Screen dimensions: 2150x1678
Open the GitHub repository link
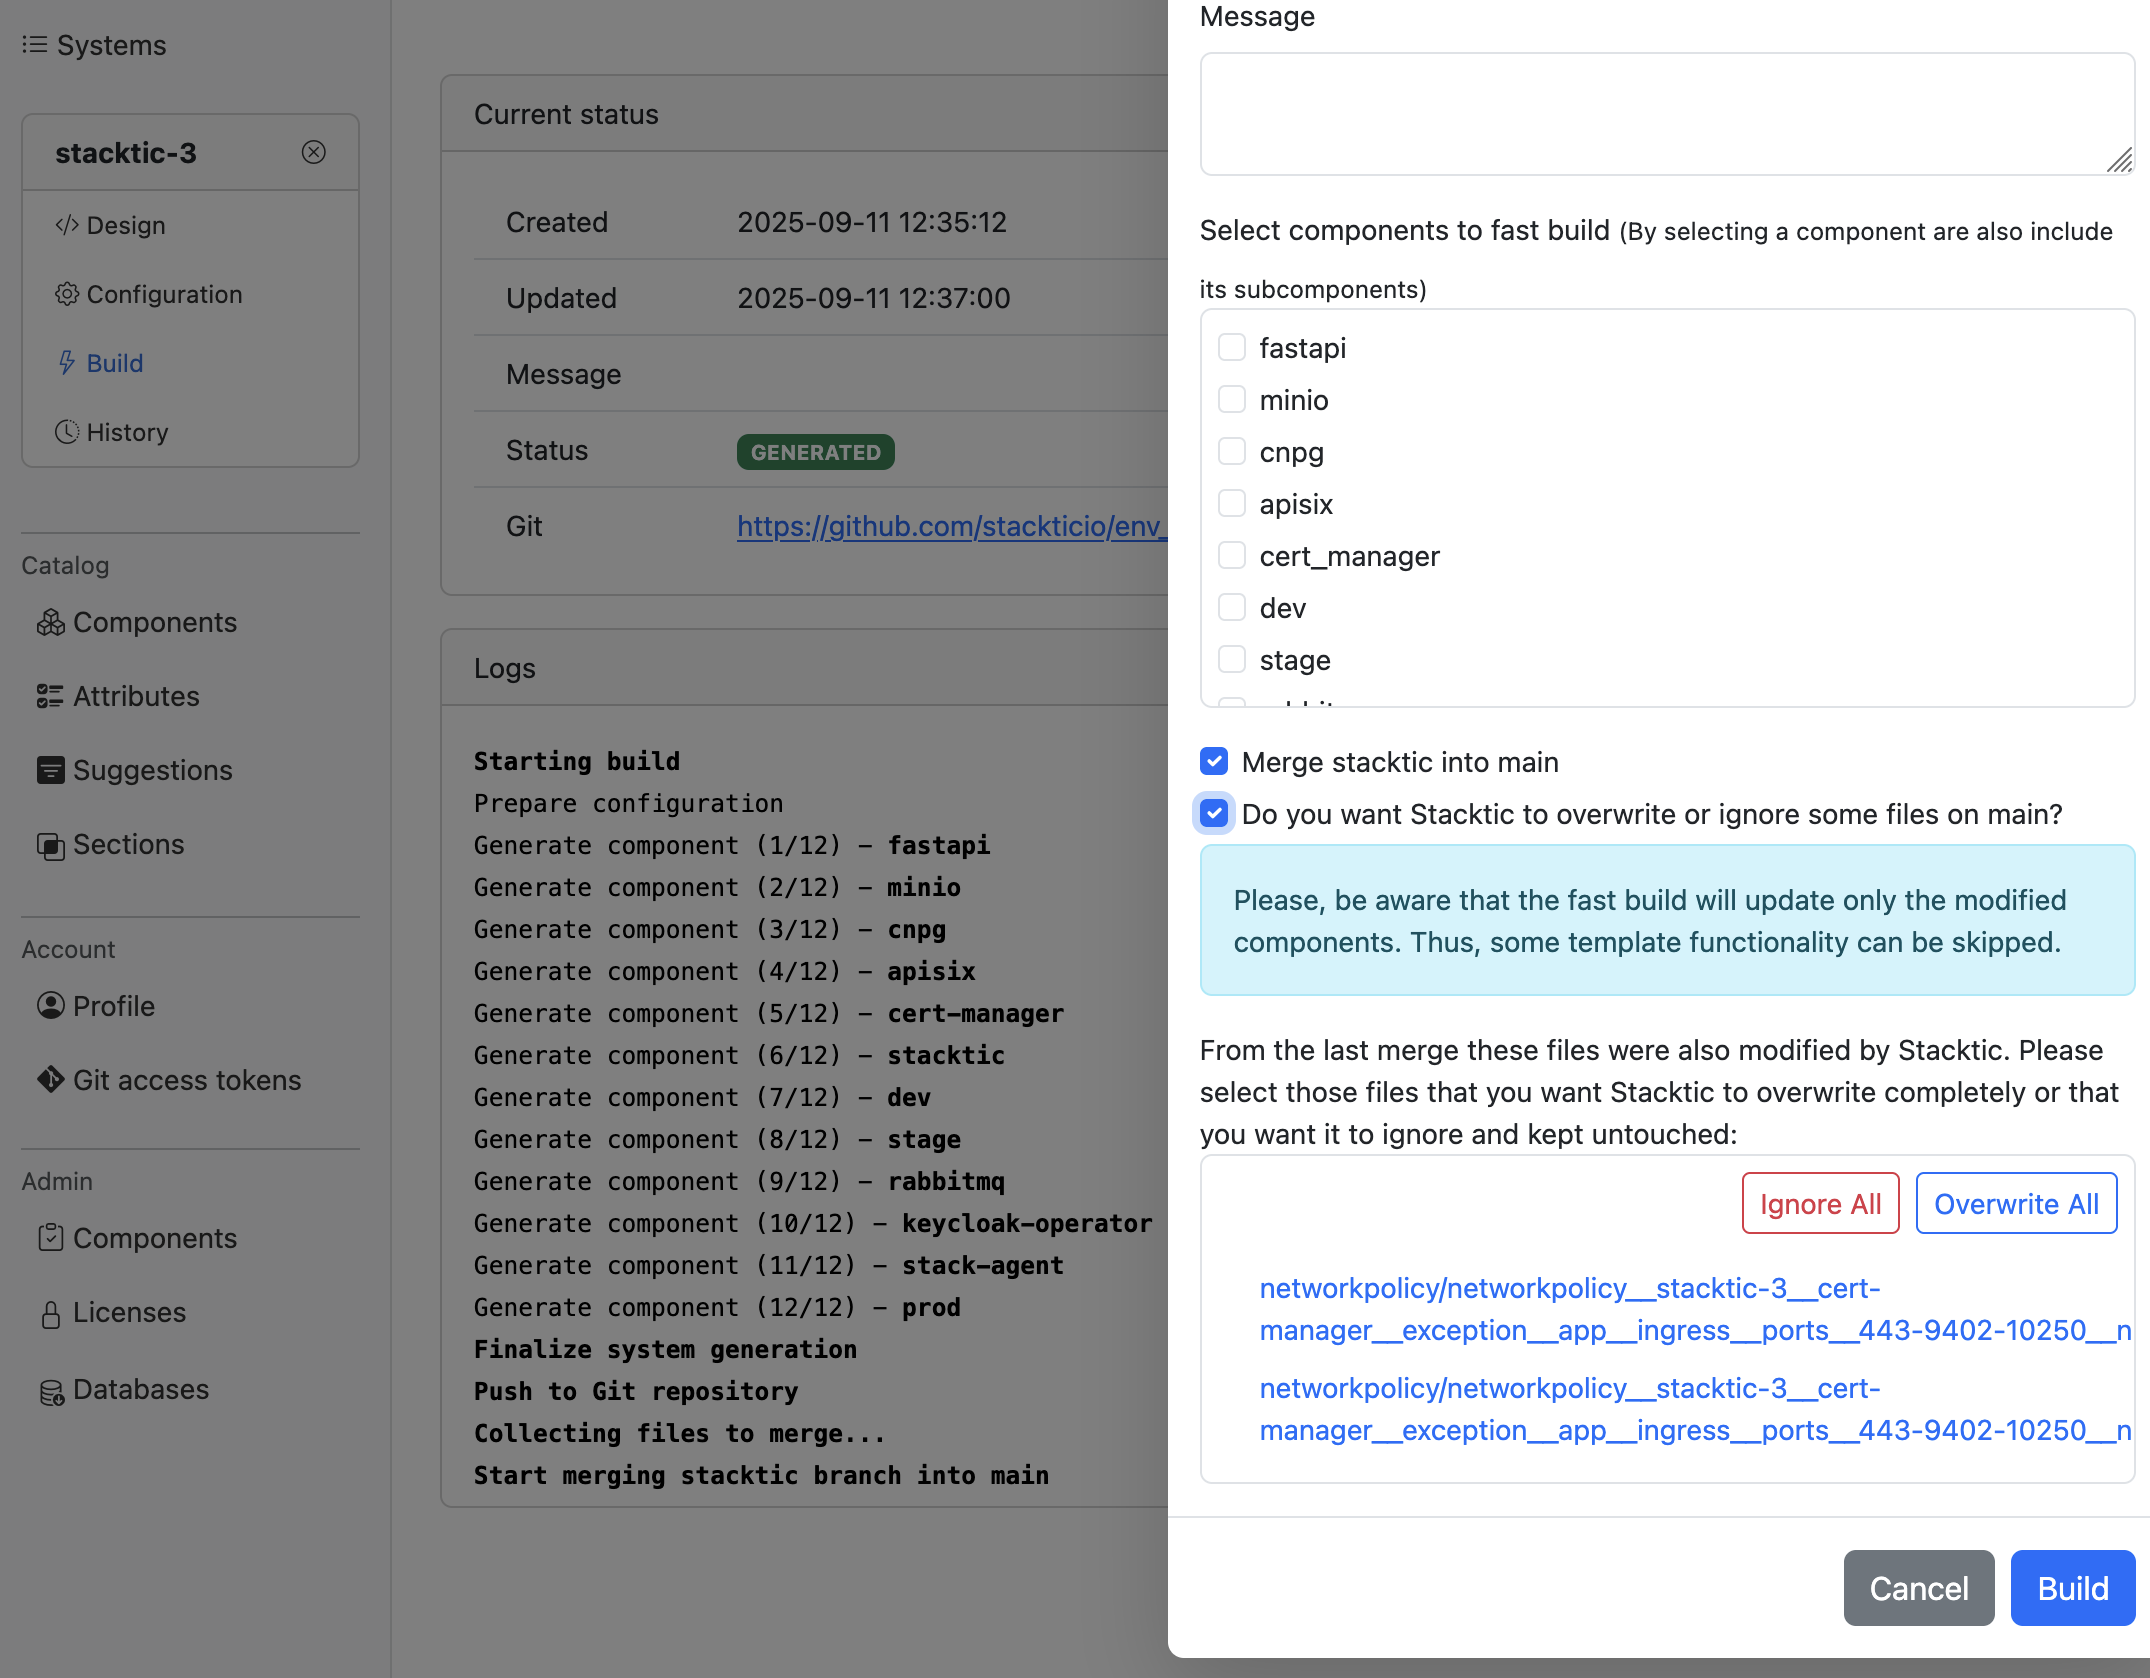(x=951, y=526)
